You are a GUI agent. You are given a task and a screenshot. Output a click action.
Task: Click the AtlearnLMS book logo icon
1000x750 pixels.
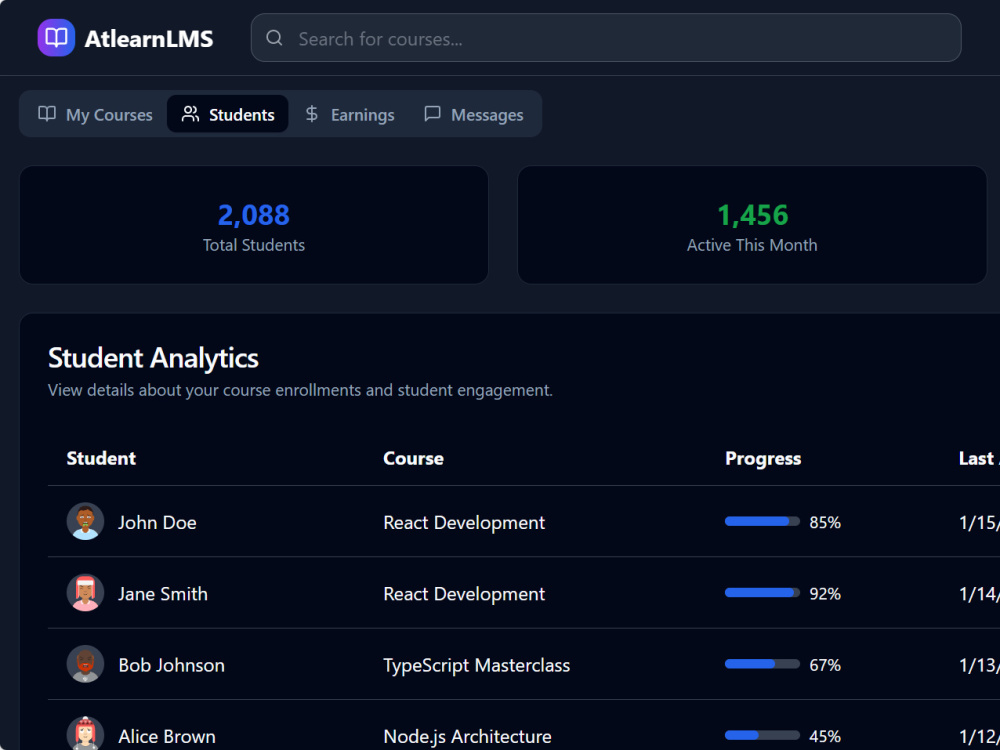click(56, 38)
